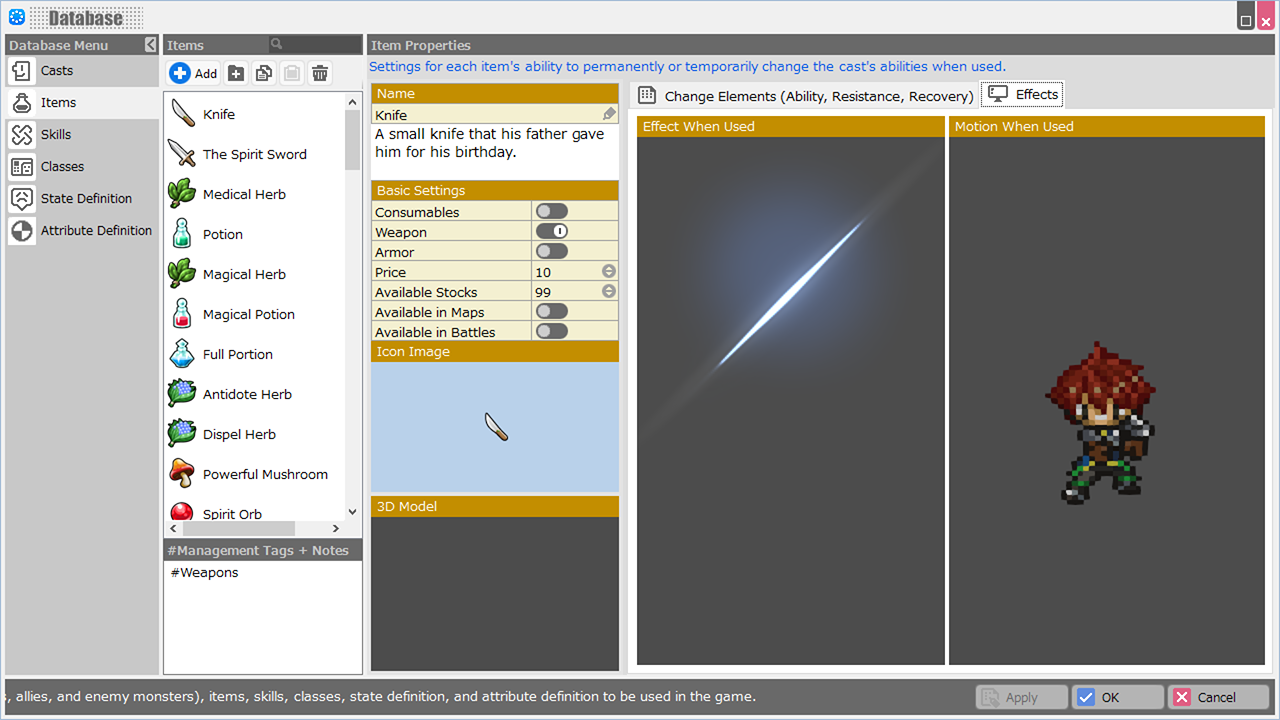Open the Skills database section
Image resolution: width=1280 pixels, height=720 pixels.
pyautogui.click(x=56, y=135)
